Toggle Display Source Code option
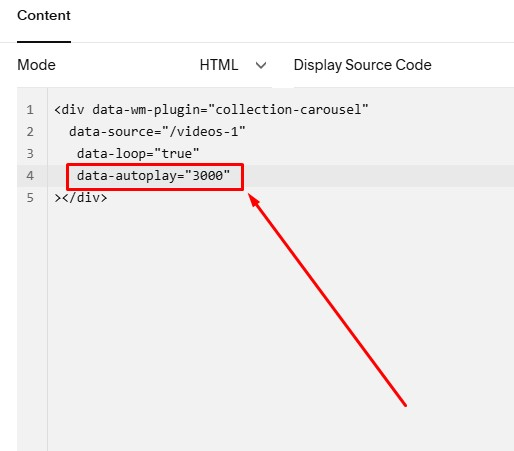514x451 pixels. (x=362, y=65)
